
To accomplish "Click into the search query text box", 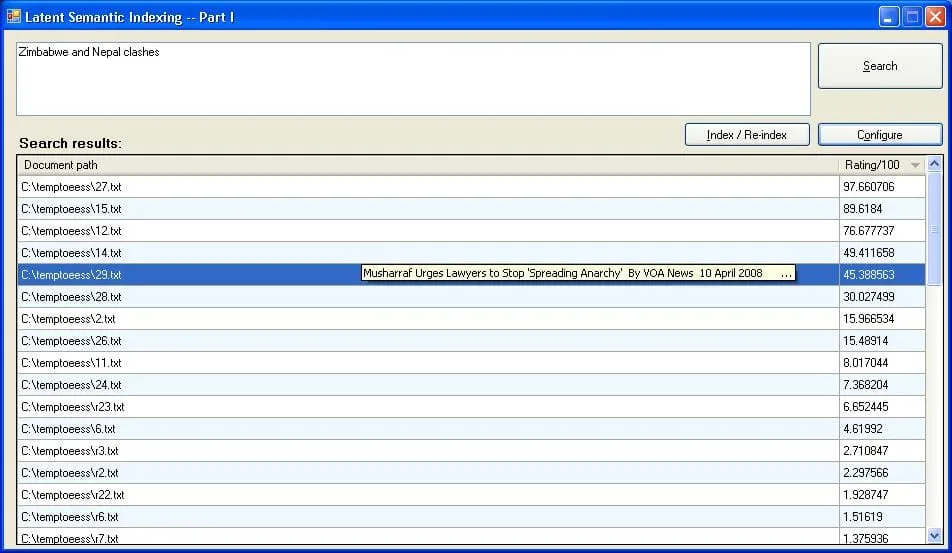I will coord(412,78).
